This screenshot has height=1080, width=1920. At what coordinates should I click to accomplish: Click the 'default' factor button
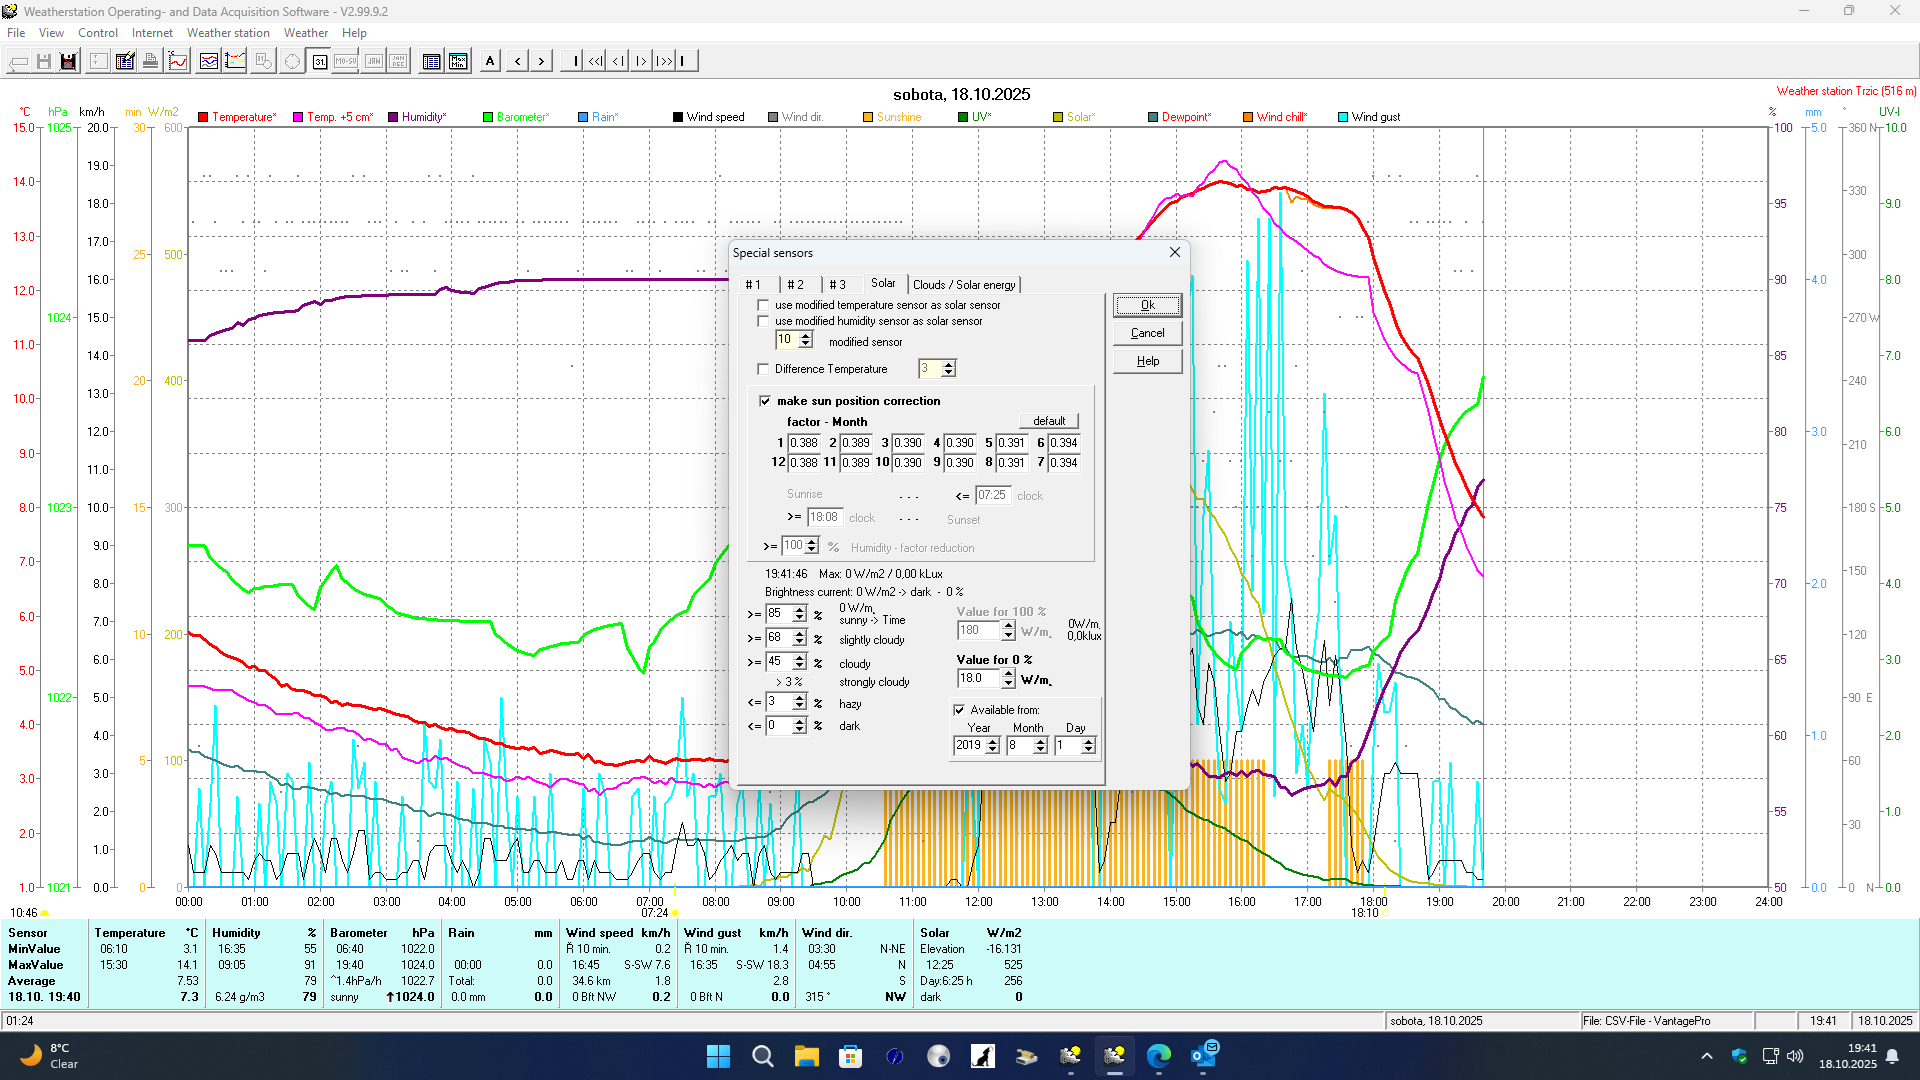tap(1048, 421)
